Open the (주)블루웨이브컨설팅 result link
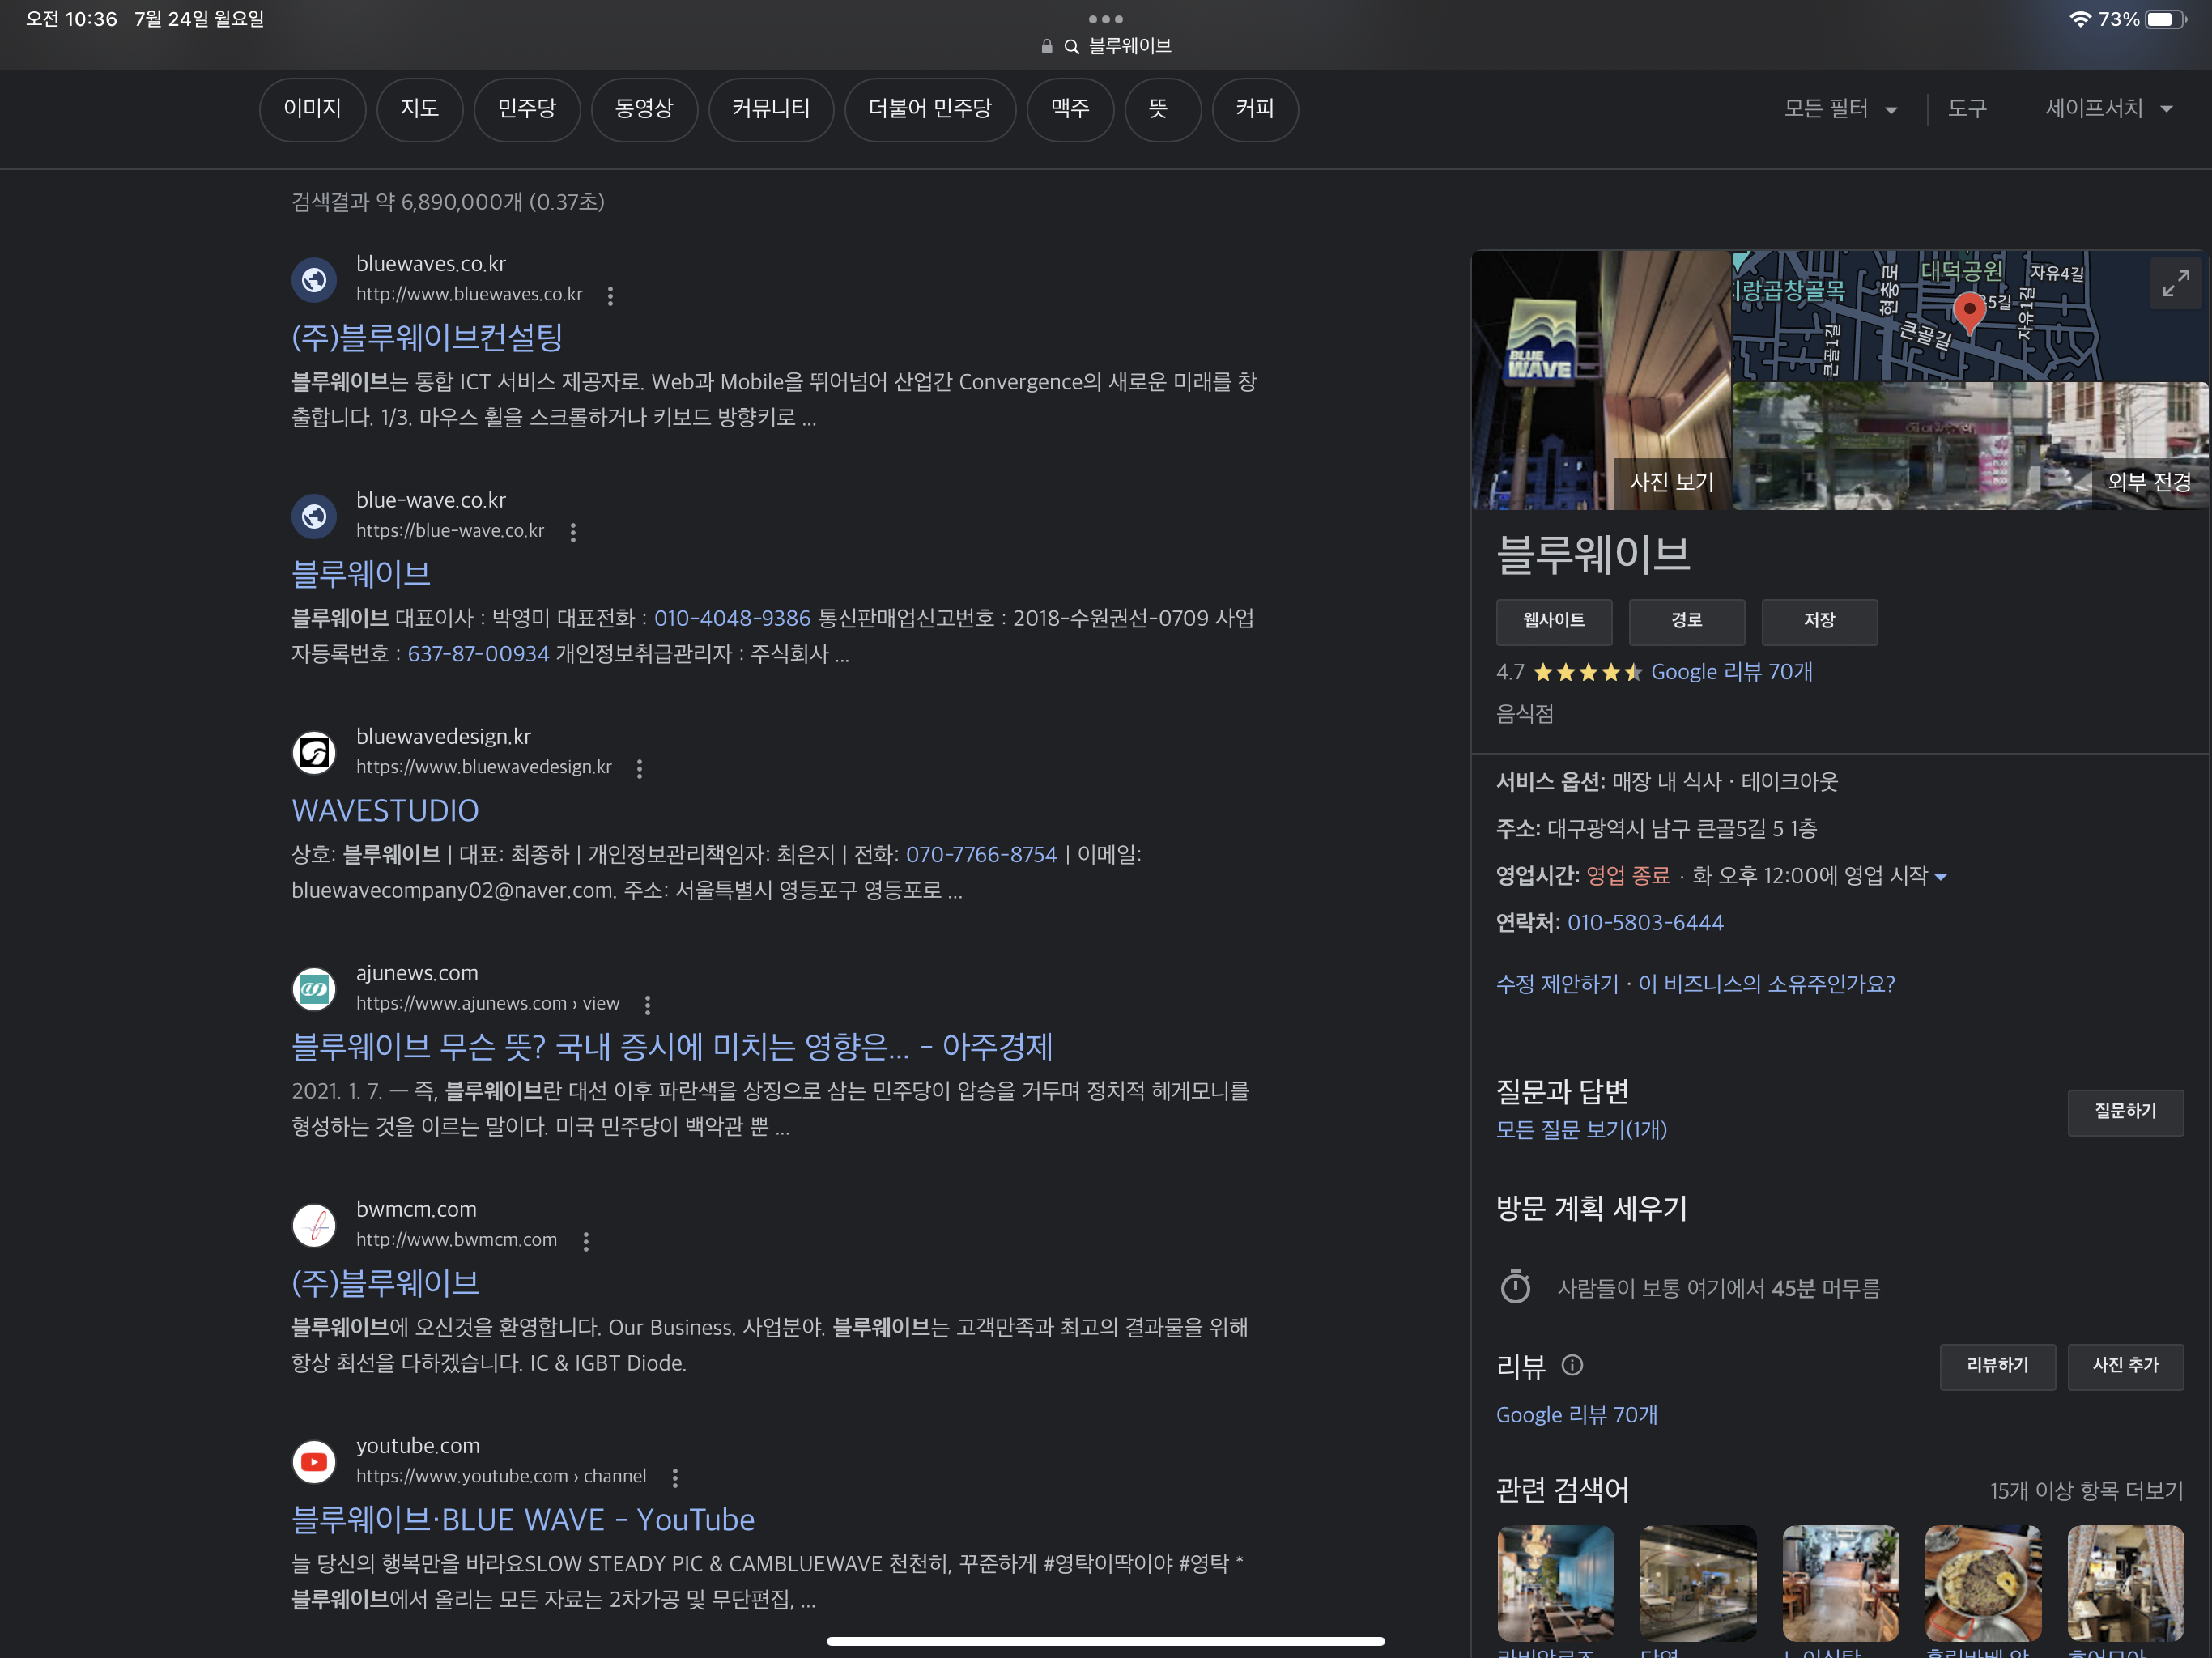Image resolution: width=2212 pixels, height=1658 pixels. 427,338
